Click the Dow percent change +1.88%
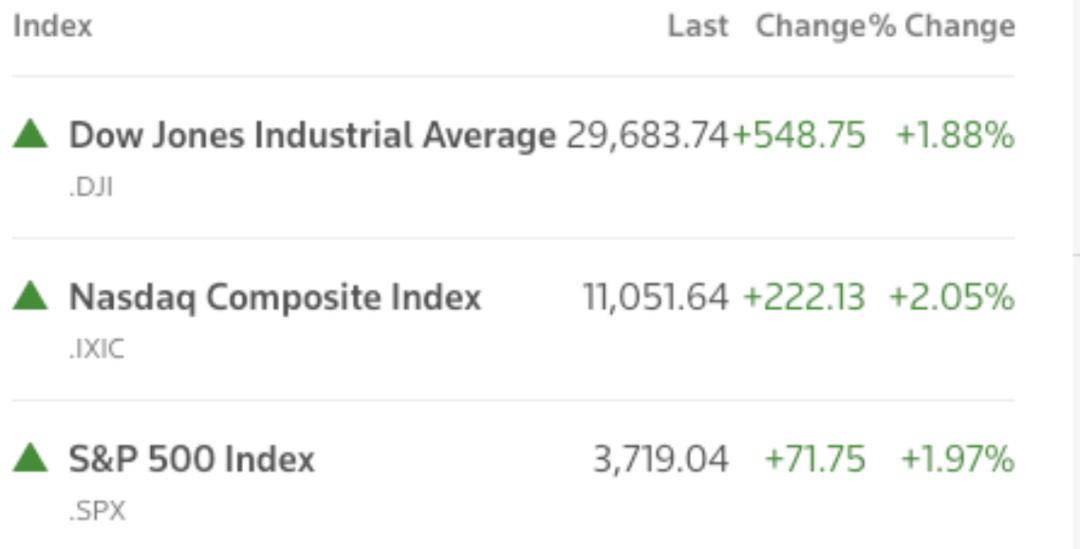 tap(955, 135)
